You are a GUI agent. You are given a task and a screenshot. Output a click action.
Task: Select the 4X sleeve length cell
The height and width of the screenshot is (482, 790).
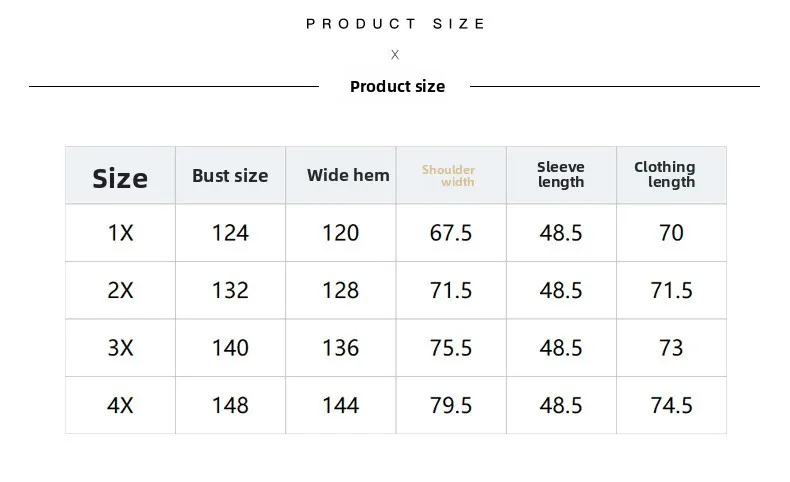561,406
